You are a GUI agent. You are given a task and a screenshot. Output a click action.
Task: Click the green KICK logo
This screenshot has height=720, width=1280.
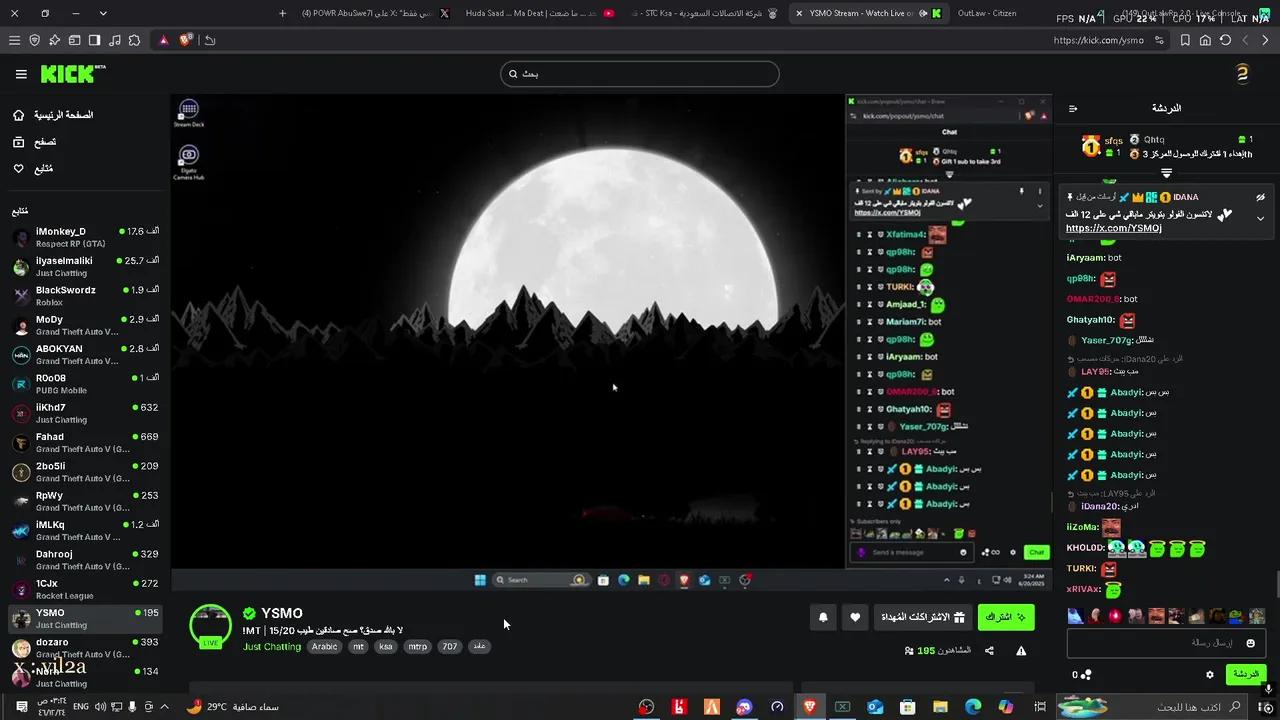[x=72, y=74]
